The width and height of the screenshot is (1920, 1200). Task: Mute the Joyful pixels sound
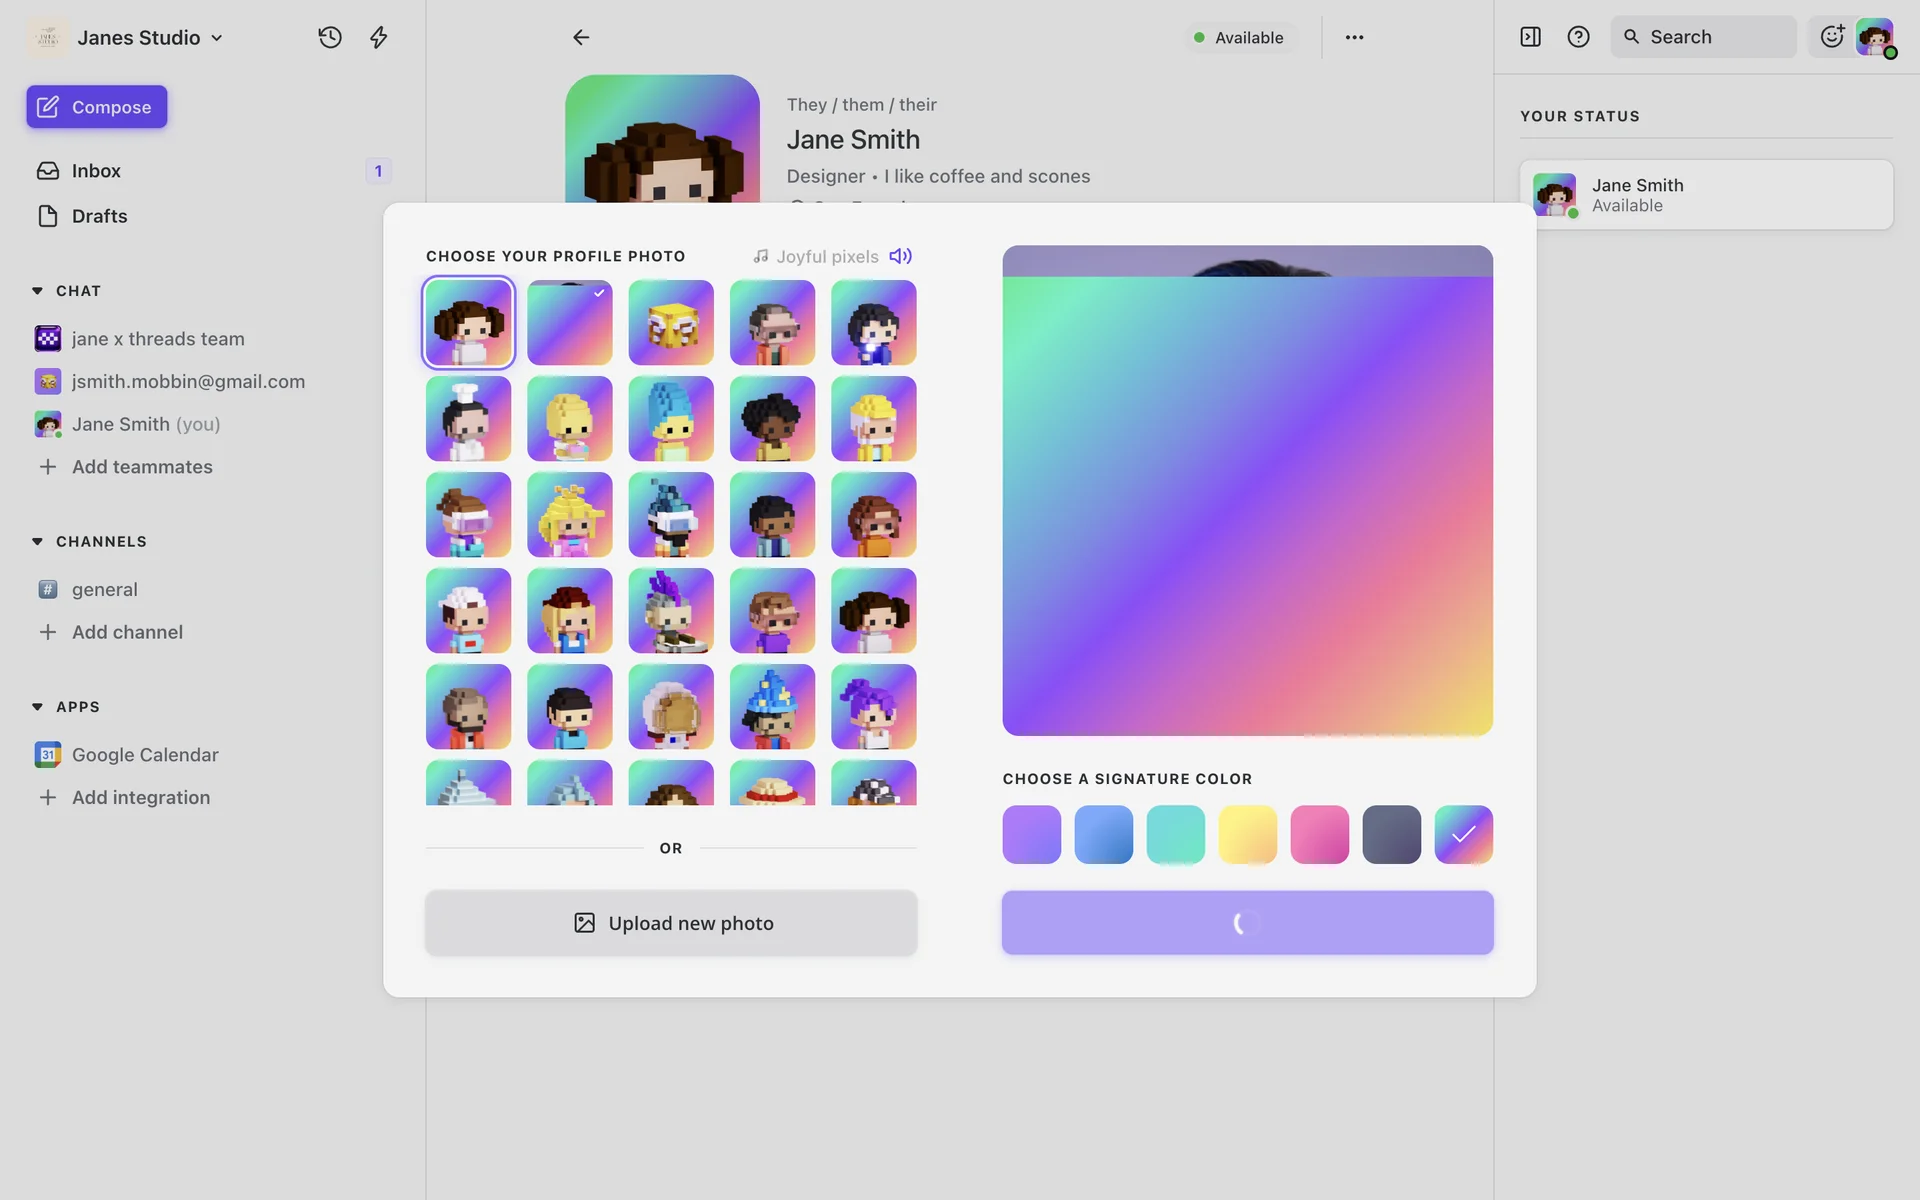click(900, 256)
